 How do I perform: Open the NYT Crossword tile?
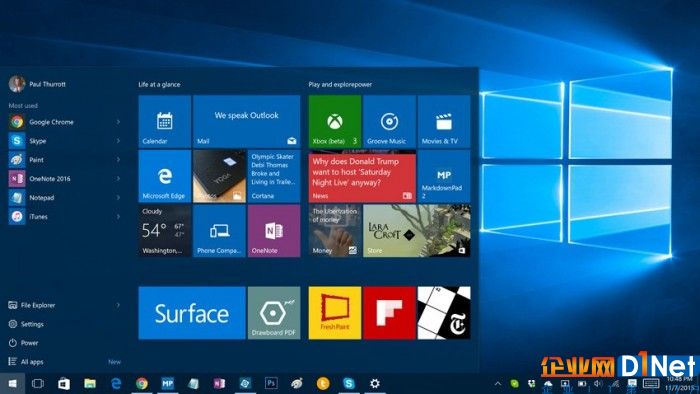[x=444, y=313]
